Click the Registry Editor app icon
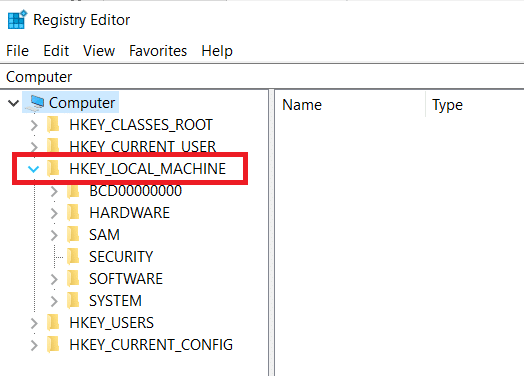The width and height of the screenshot is (524, 376). click(x=17, y=20)
